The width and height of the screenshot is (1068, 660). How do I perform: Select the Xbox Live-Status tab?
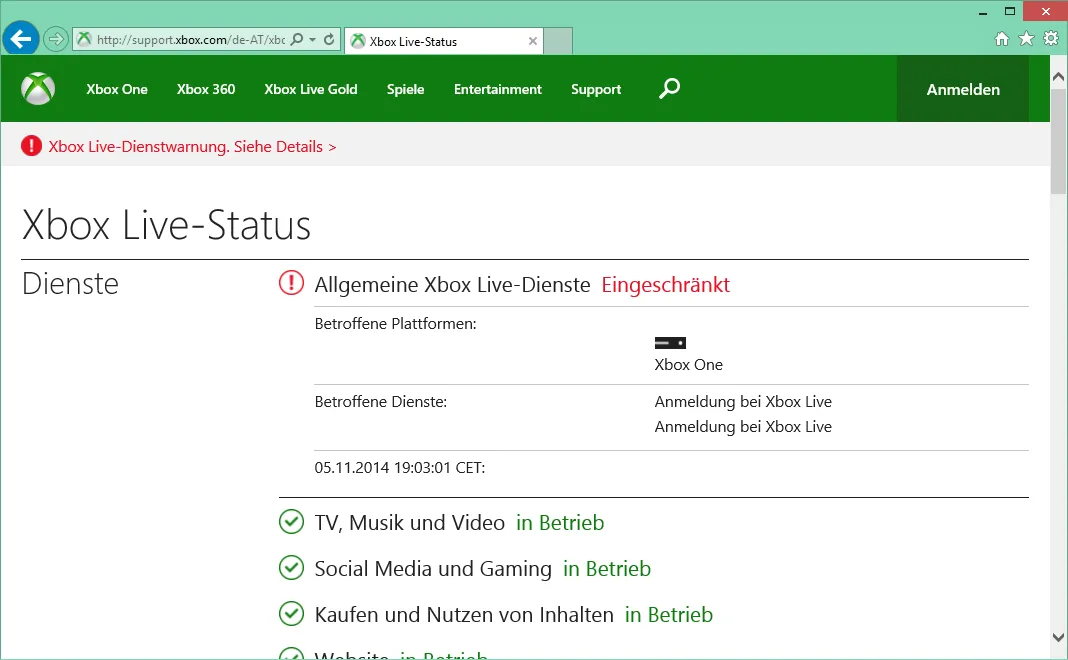click(444, 42)
